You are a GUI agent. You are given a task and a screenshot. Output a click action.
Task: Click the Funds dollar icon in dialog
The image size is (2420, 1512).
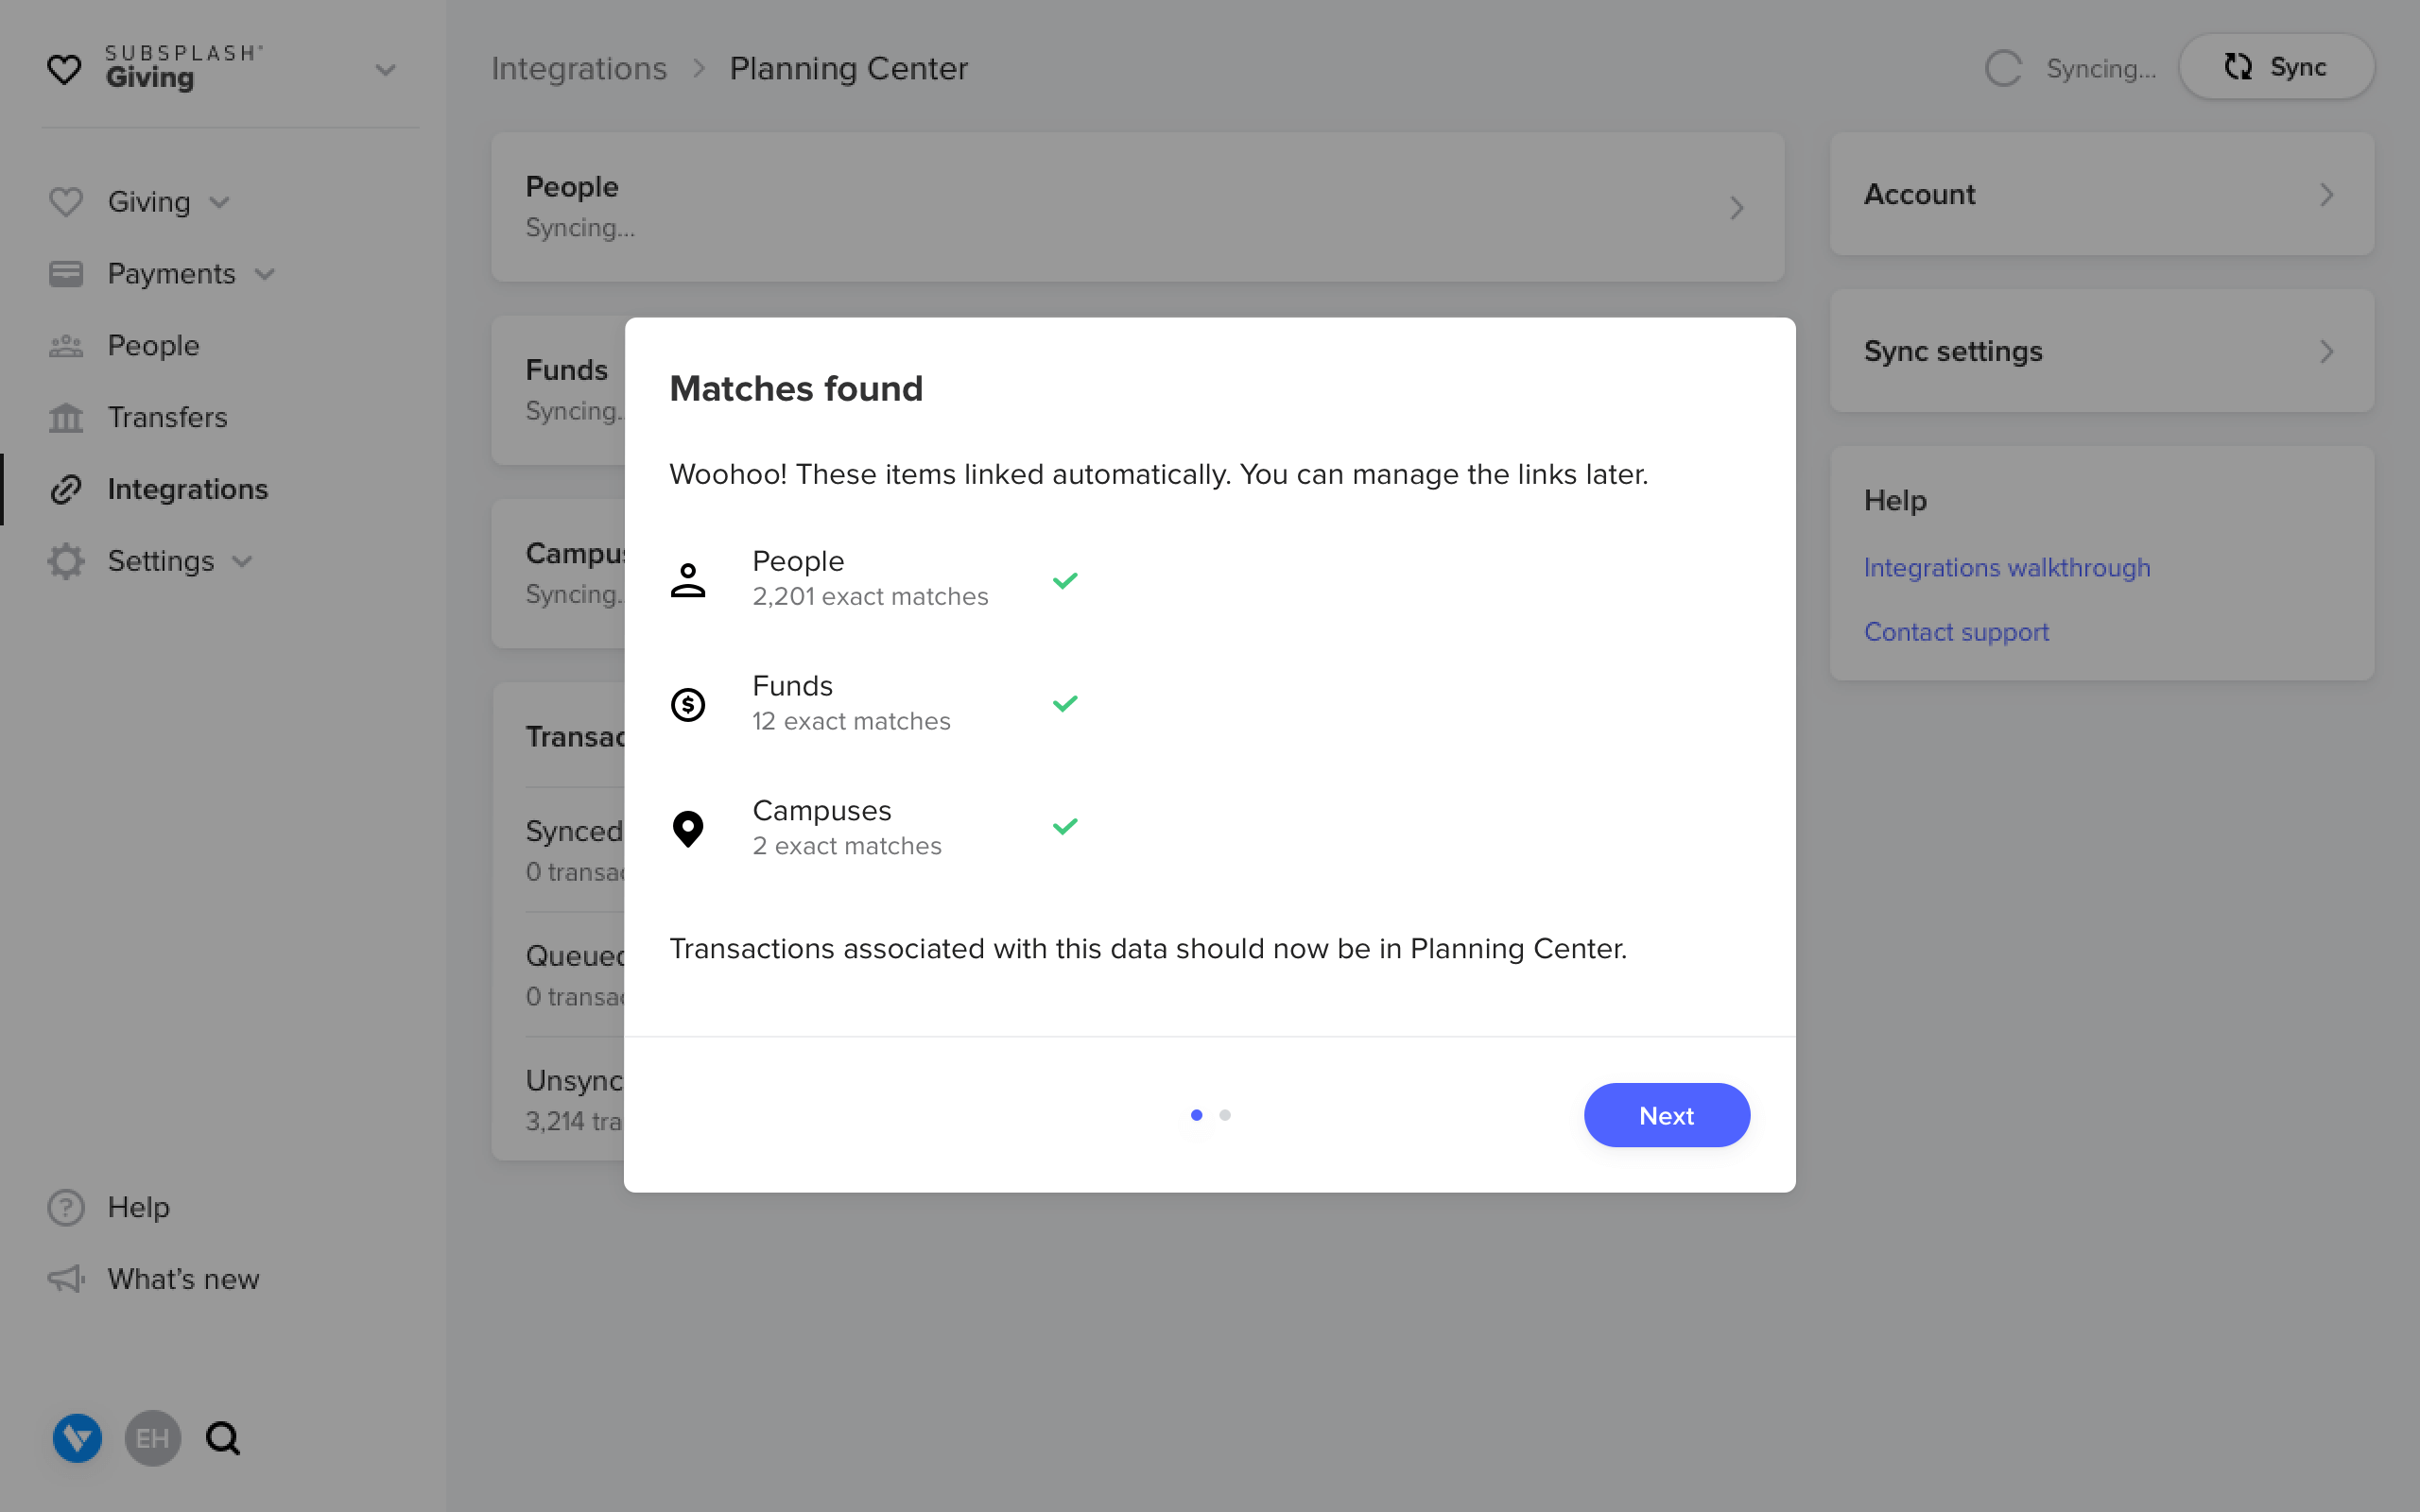(688, 704)
